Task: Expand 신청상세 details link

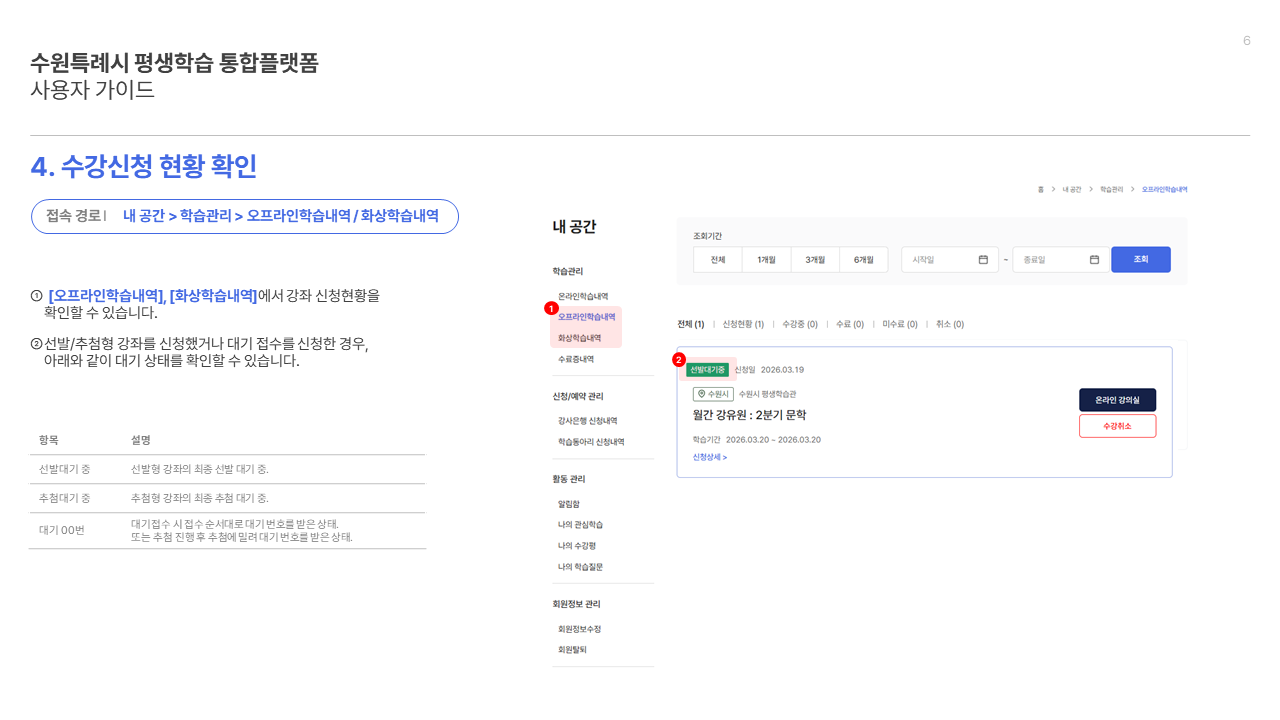Action: click(709, 457)
